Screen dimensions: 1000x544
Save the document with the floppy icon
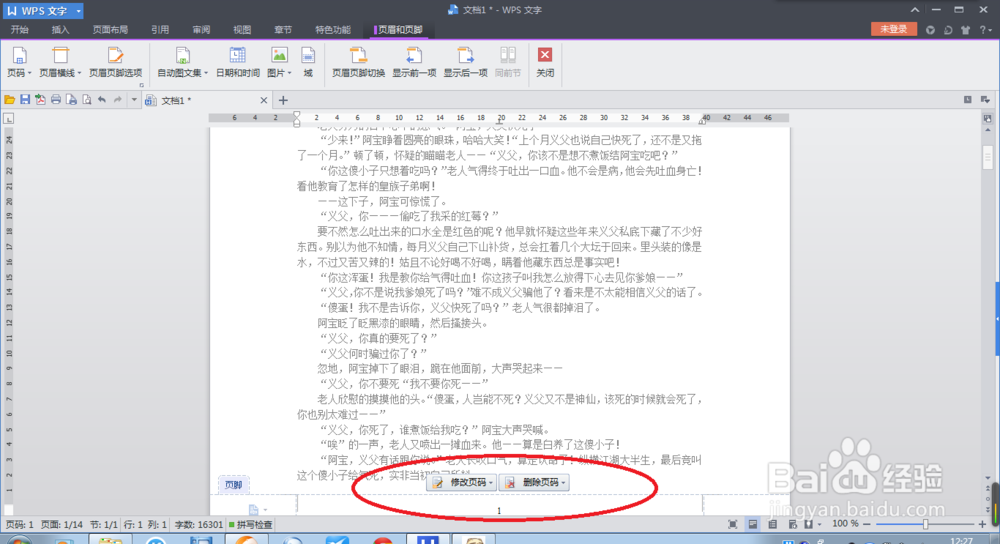tap(25, 100)
